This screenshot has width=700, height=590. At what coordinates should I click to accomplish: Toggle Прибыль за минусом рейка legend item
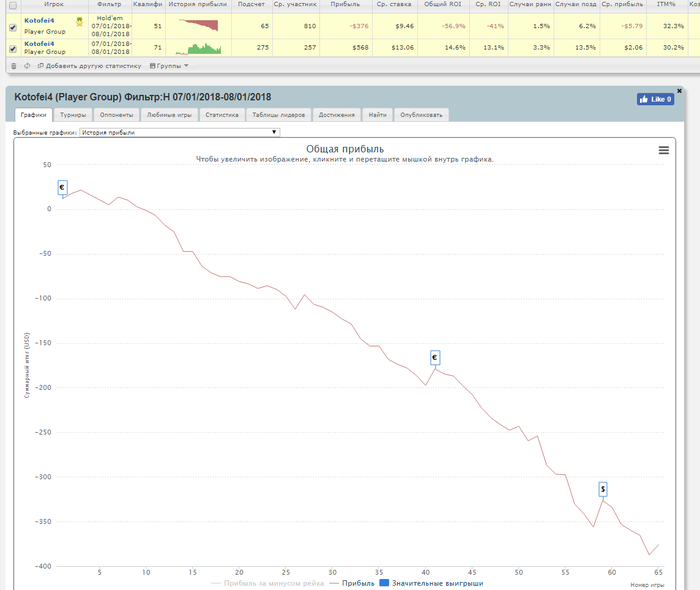click(268, 583)
